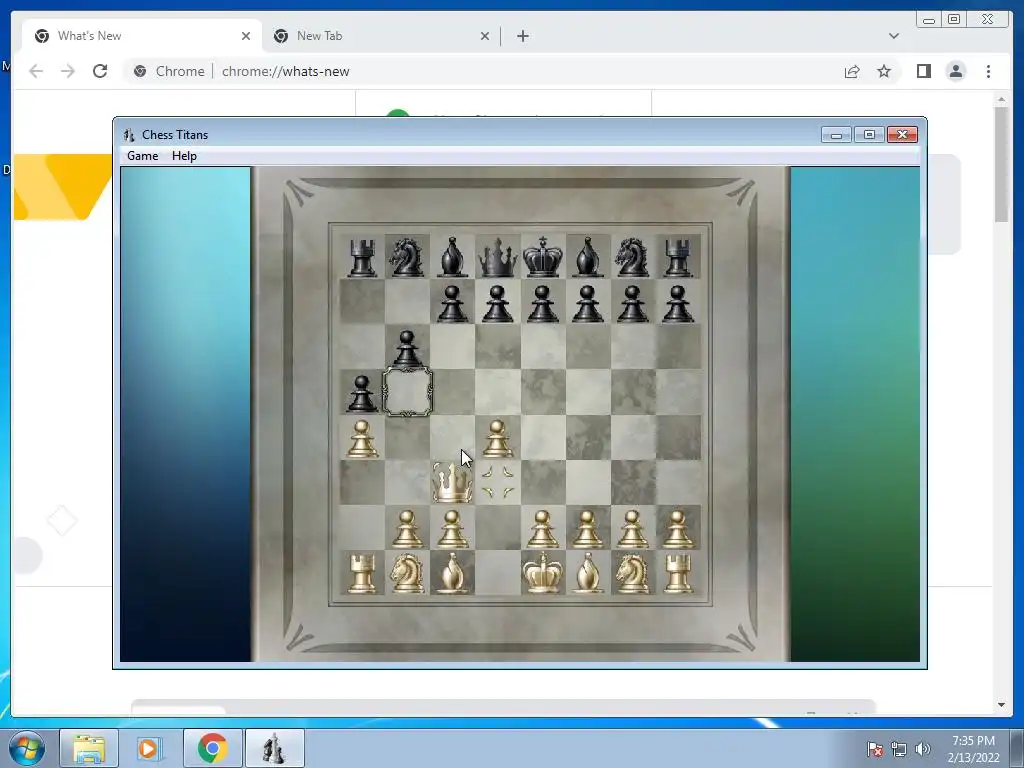
Task: Select the white bishop on f1
Action: tap(588, 573)
